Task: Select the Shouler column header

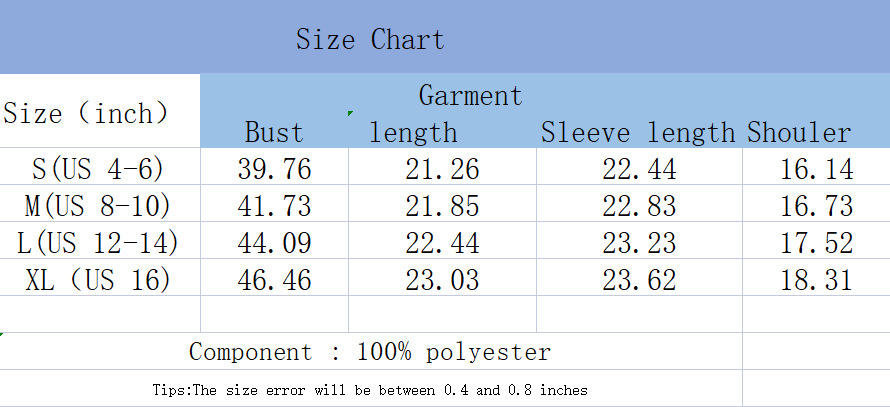Action: [799, 132]
